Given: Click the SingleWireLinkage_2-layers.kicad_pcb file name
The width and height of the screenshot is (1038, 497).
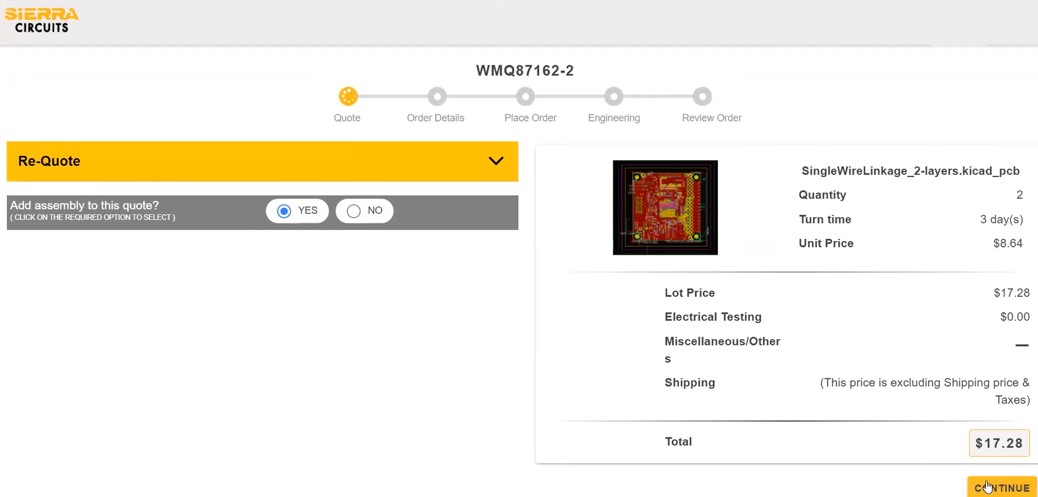Looking at the screenshot, I should [910, 171].
